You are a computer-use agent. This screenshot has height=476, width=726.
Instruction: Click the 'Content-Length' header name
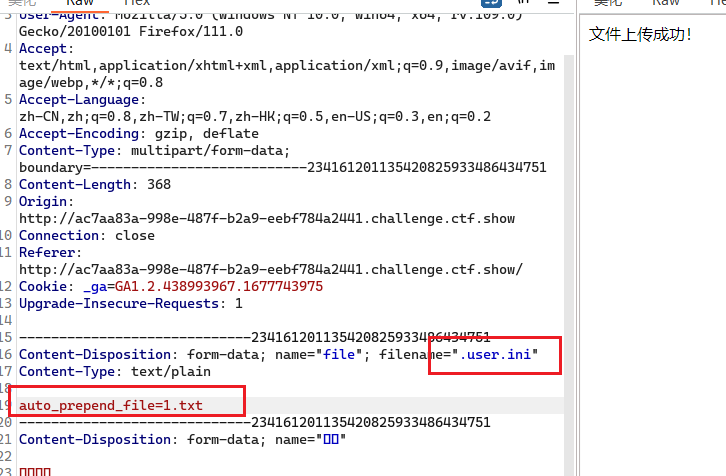pyautogui.click(x=75, y=184)
